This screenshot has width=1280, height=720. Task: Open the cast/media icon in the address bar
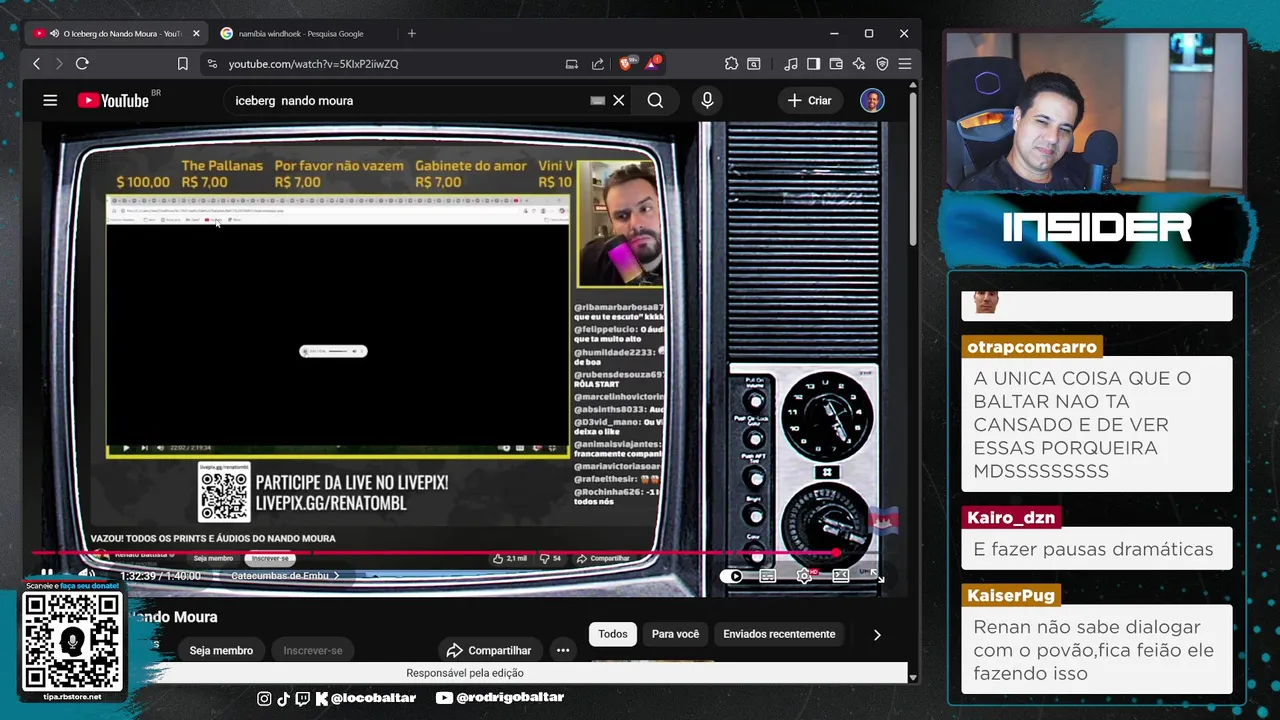pos(572,64)
